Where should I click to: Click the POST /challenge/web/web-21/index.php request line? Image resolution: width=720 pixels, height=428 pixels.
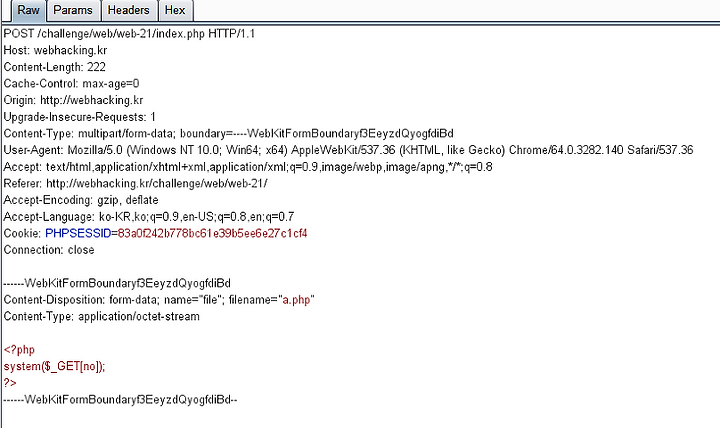[129, 34]
